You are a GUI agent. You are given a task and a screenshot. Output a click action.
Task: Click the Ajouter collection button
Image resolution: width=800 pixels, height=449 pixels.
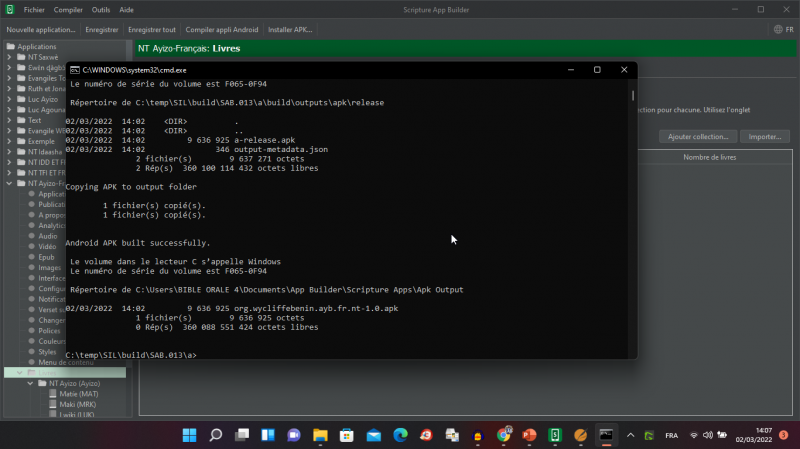[x=697, y=136]
